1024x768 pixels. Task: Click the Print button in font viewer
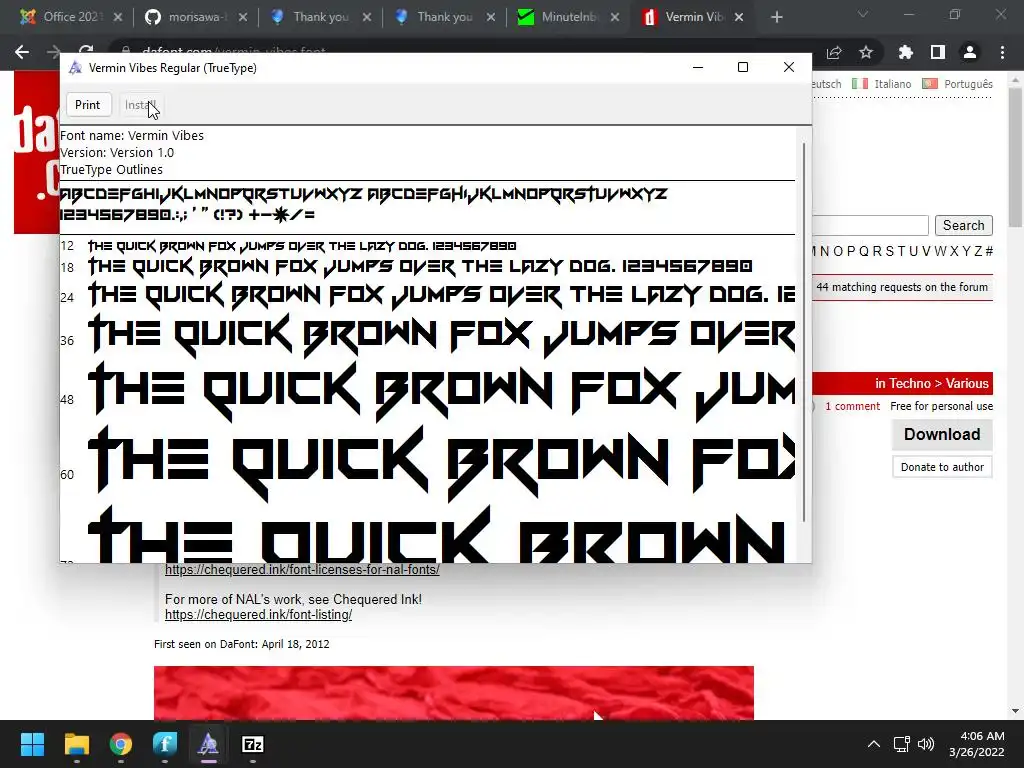point(88,105)
